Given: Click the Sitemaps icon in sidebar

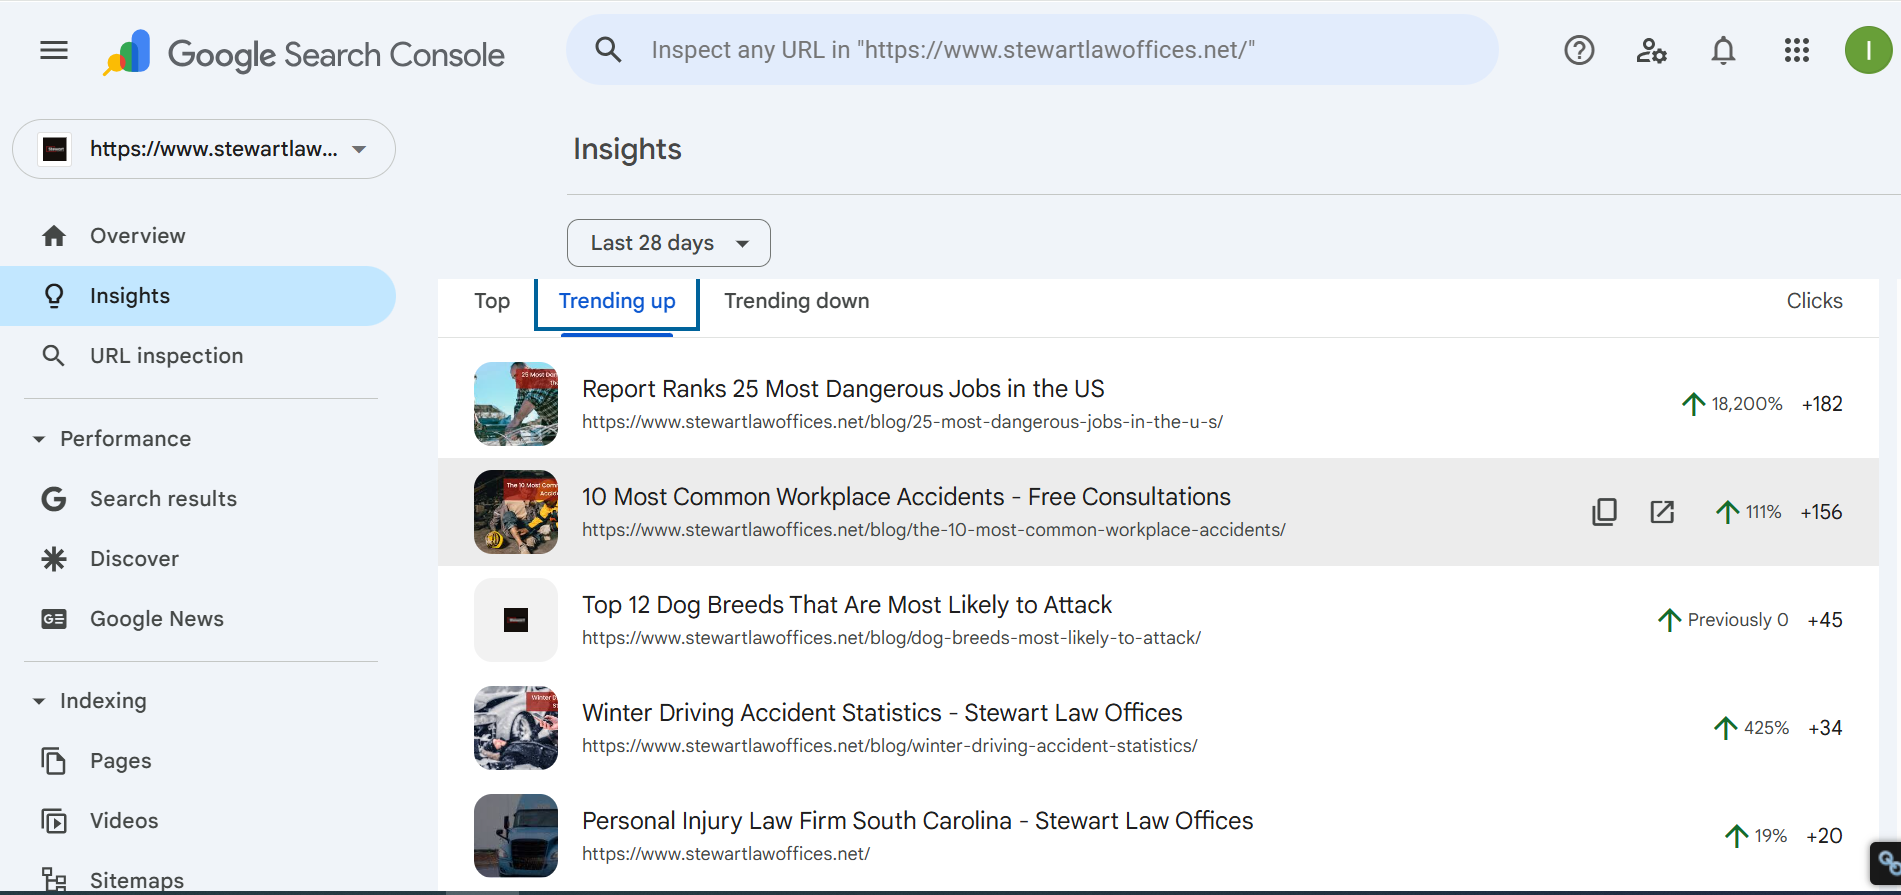Looking at the screenshot, I should pyautogui.click(x=54, y=880).
